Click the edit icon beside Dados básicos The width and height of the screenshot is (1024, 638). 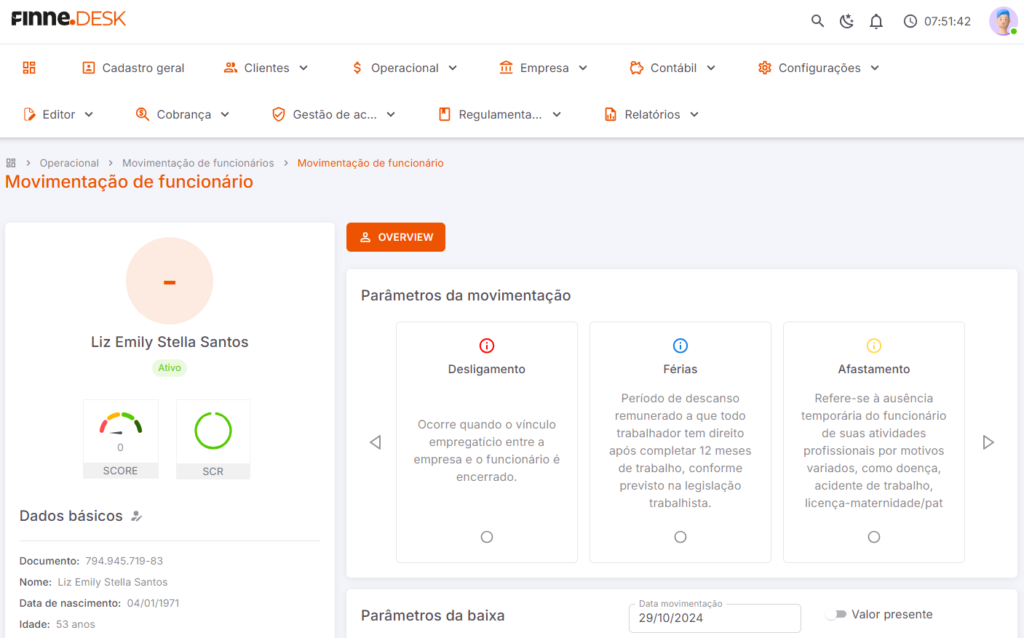tap(136, 516)
